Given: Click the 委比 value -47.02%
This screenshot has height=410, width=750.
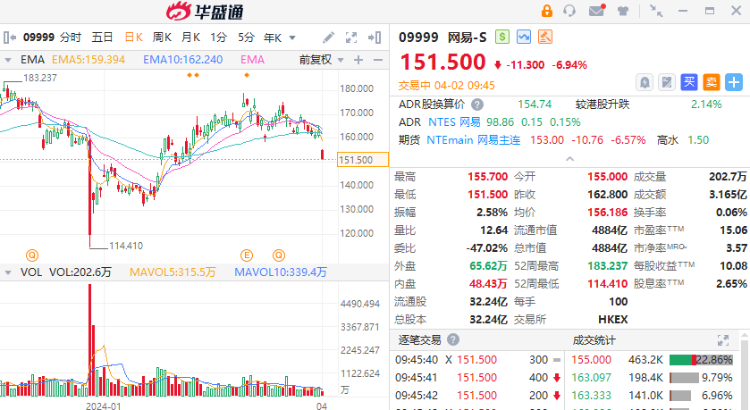Looking at the screenshot, I should 486,248.
